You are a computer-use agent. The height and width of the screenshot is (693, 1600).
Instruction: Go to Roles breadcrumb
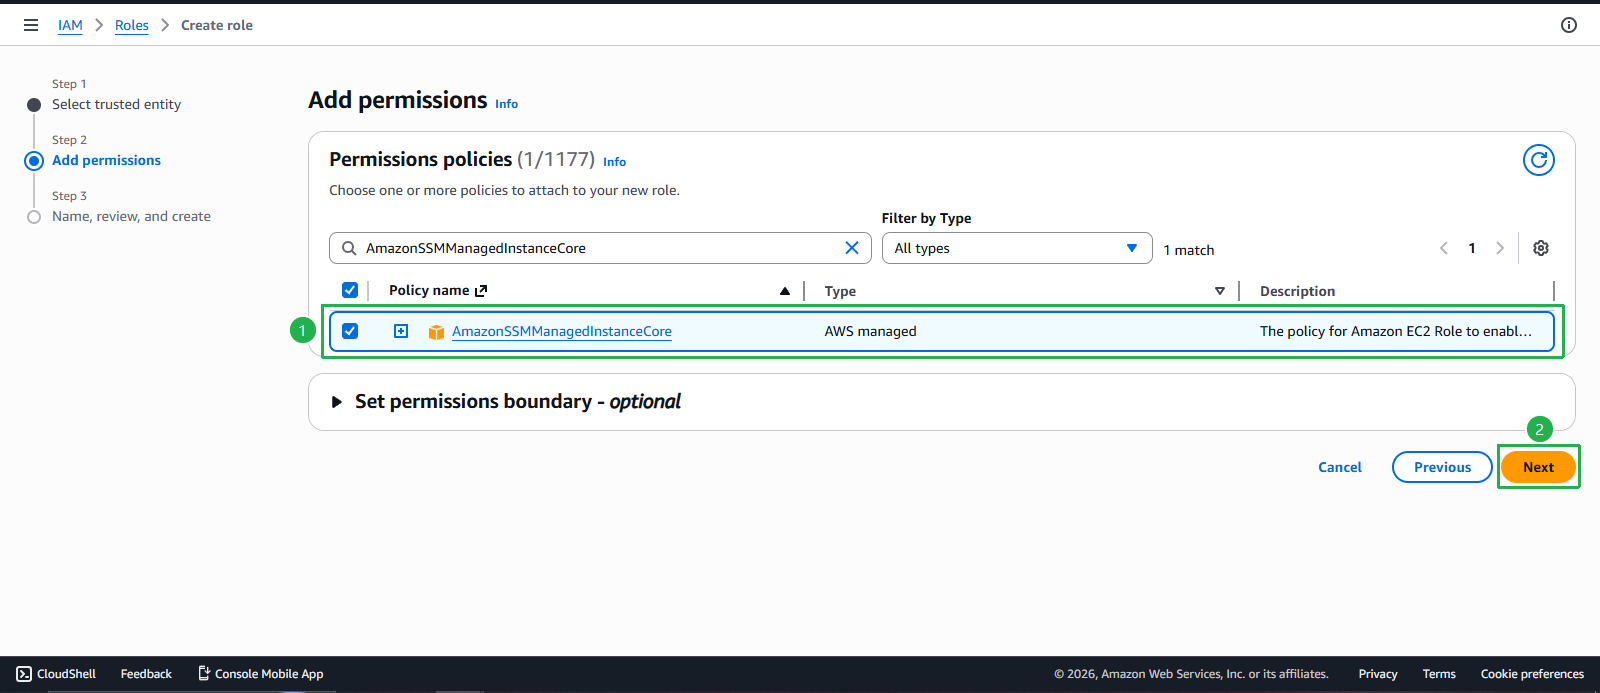(132, 25)
